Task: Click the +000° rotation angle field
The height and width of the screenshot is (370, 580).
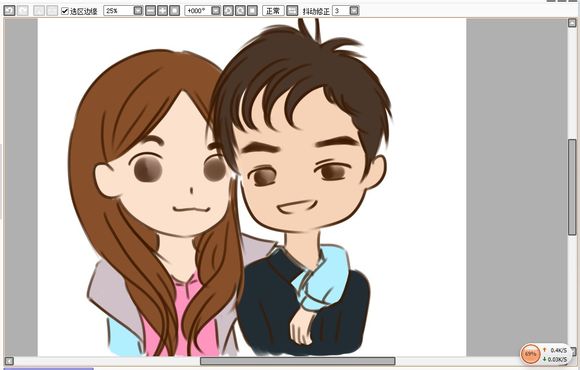Action: pyautogui.click(x=198, y=11)
